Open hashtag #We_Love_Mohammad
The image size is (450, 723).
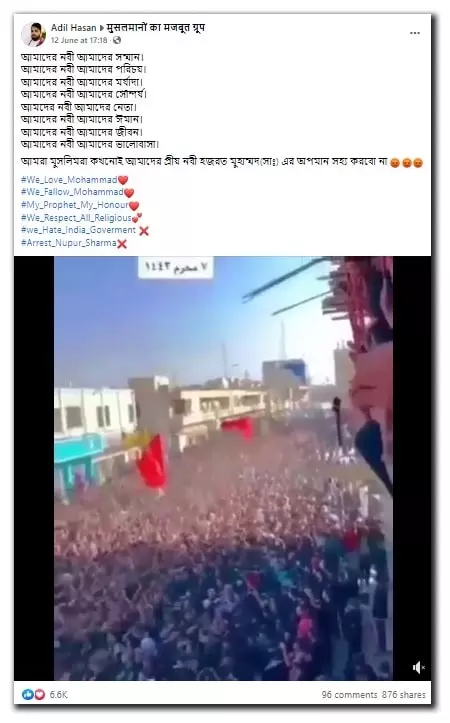click(x=69, y=180)
